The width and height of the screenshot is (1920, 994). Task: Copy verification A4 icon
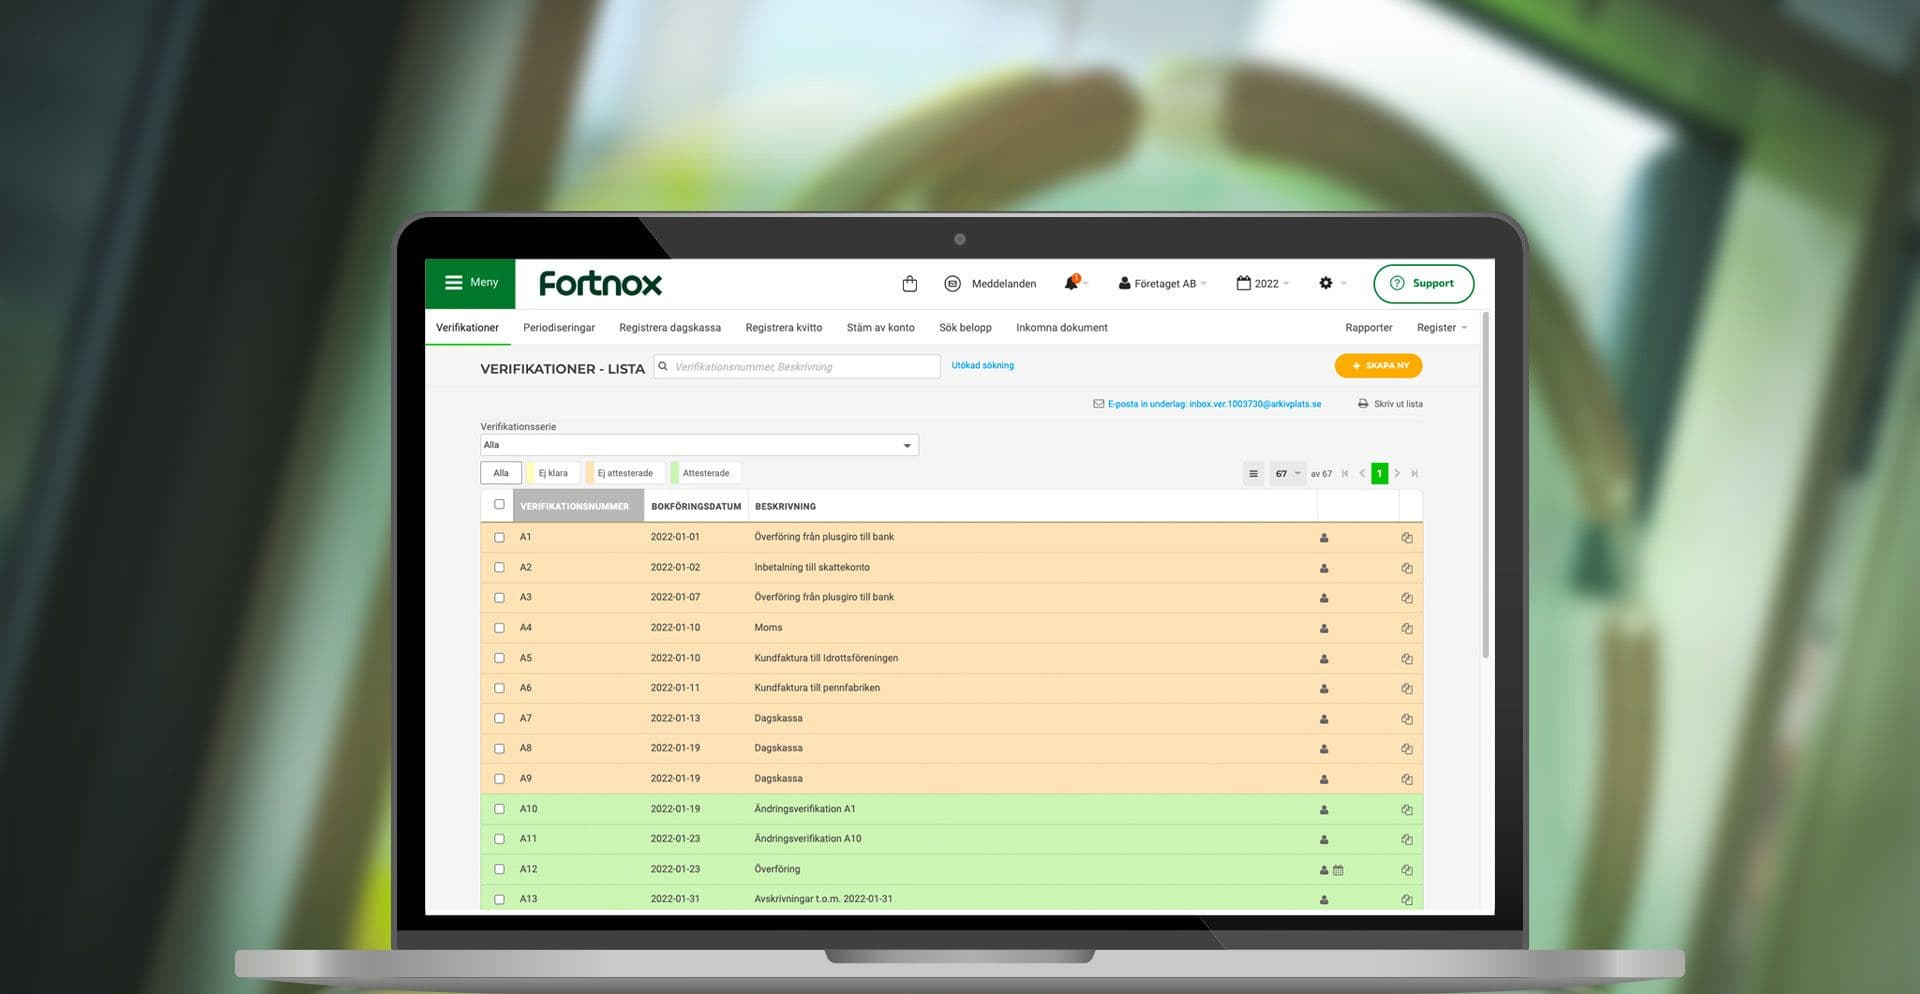[1407, 629]
